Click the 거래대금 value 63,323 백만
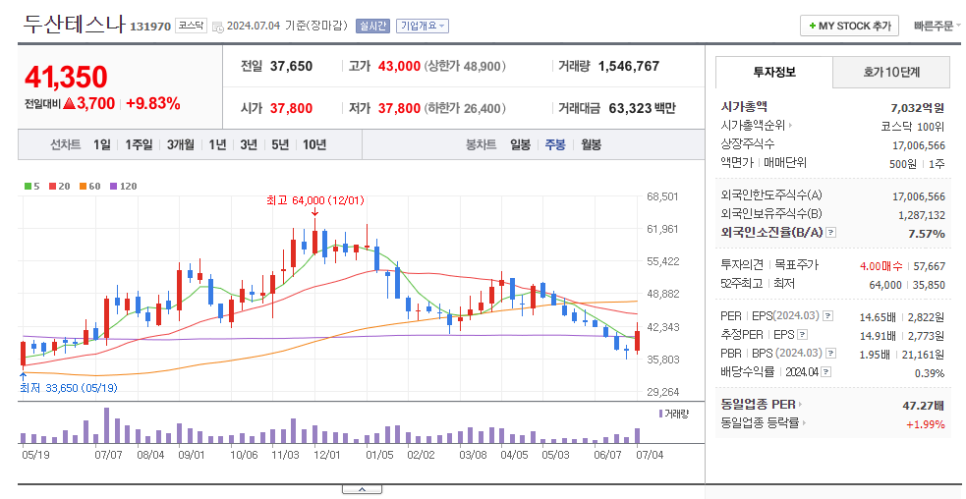 tap(642, 108)
